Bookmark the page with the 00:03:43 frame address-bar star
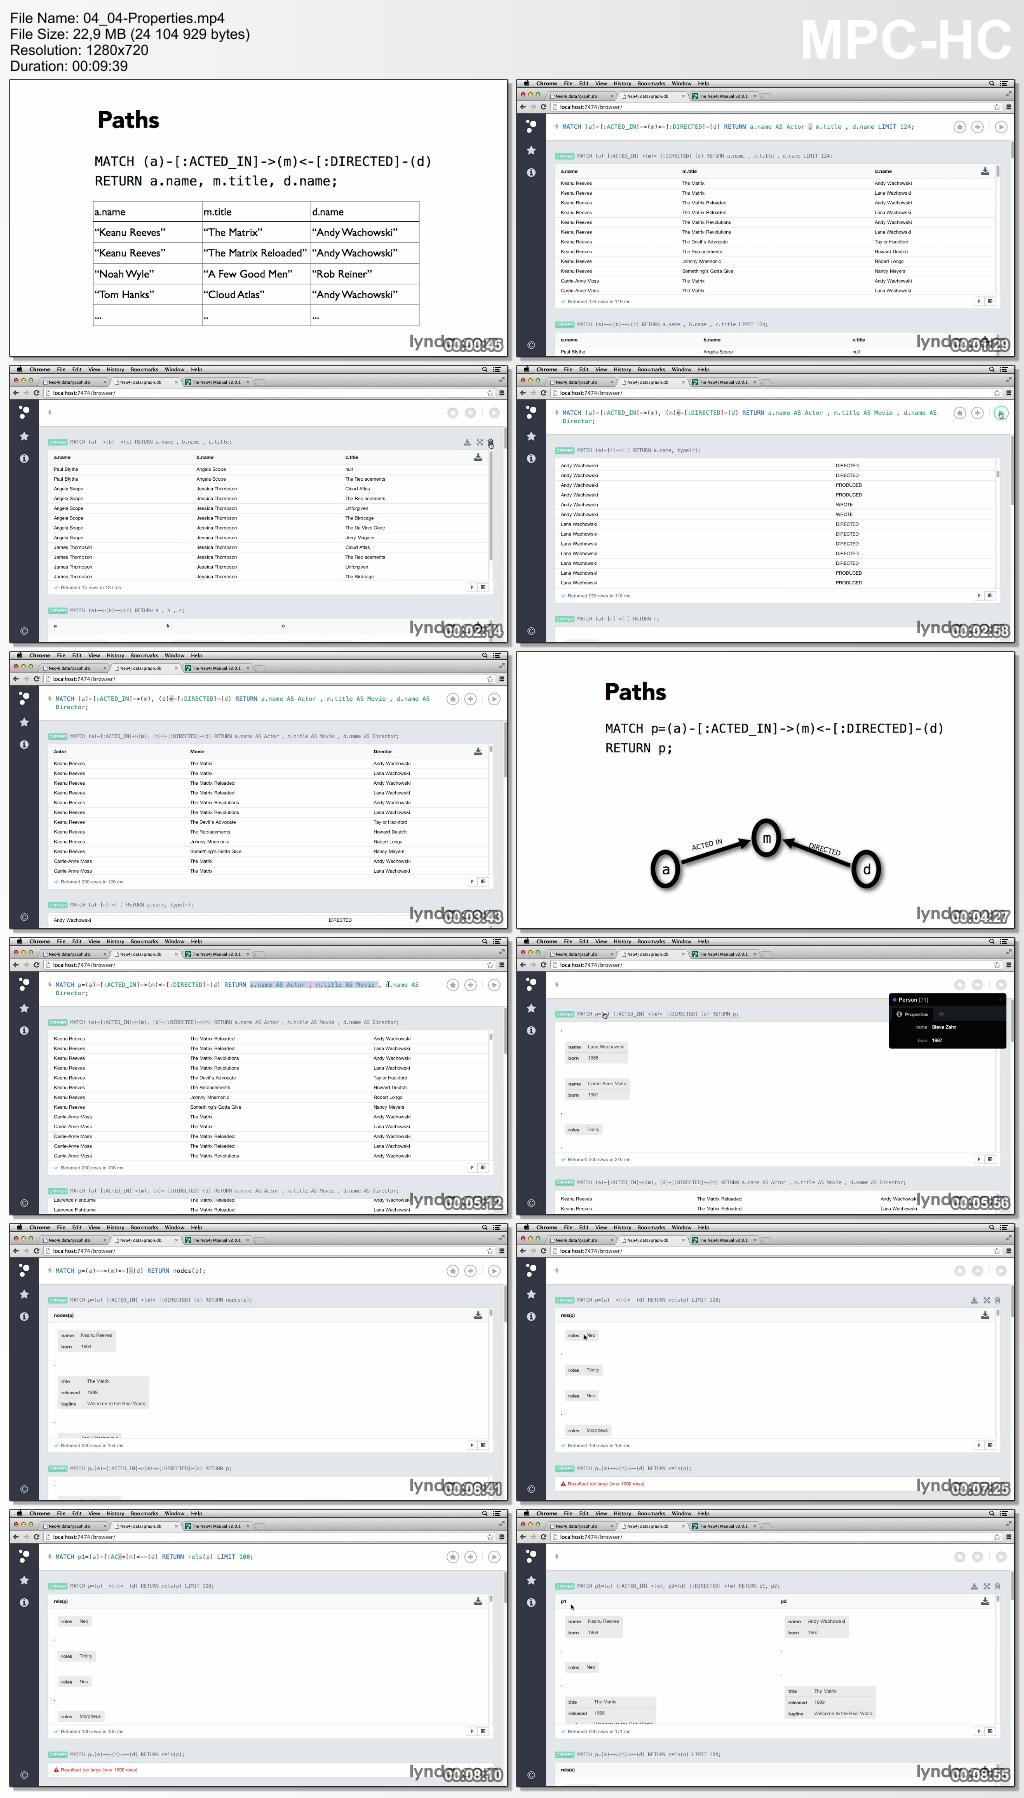1024x1798 pixels. [490, 679]
